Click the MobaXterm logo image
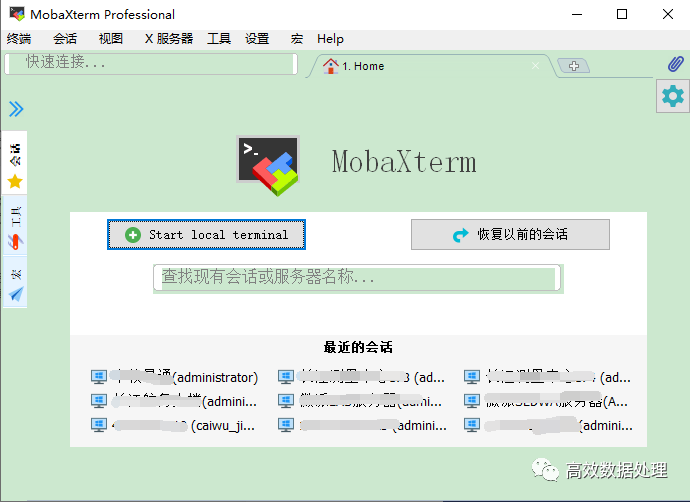 click(268, 165)
